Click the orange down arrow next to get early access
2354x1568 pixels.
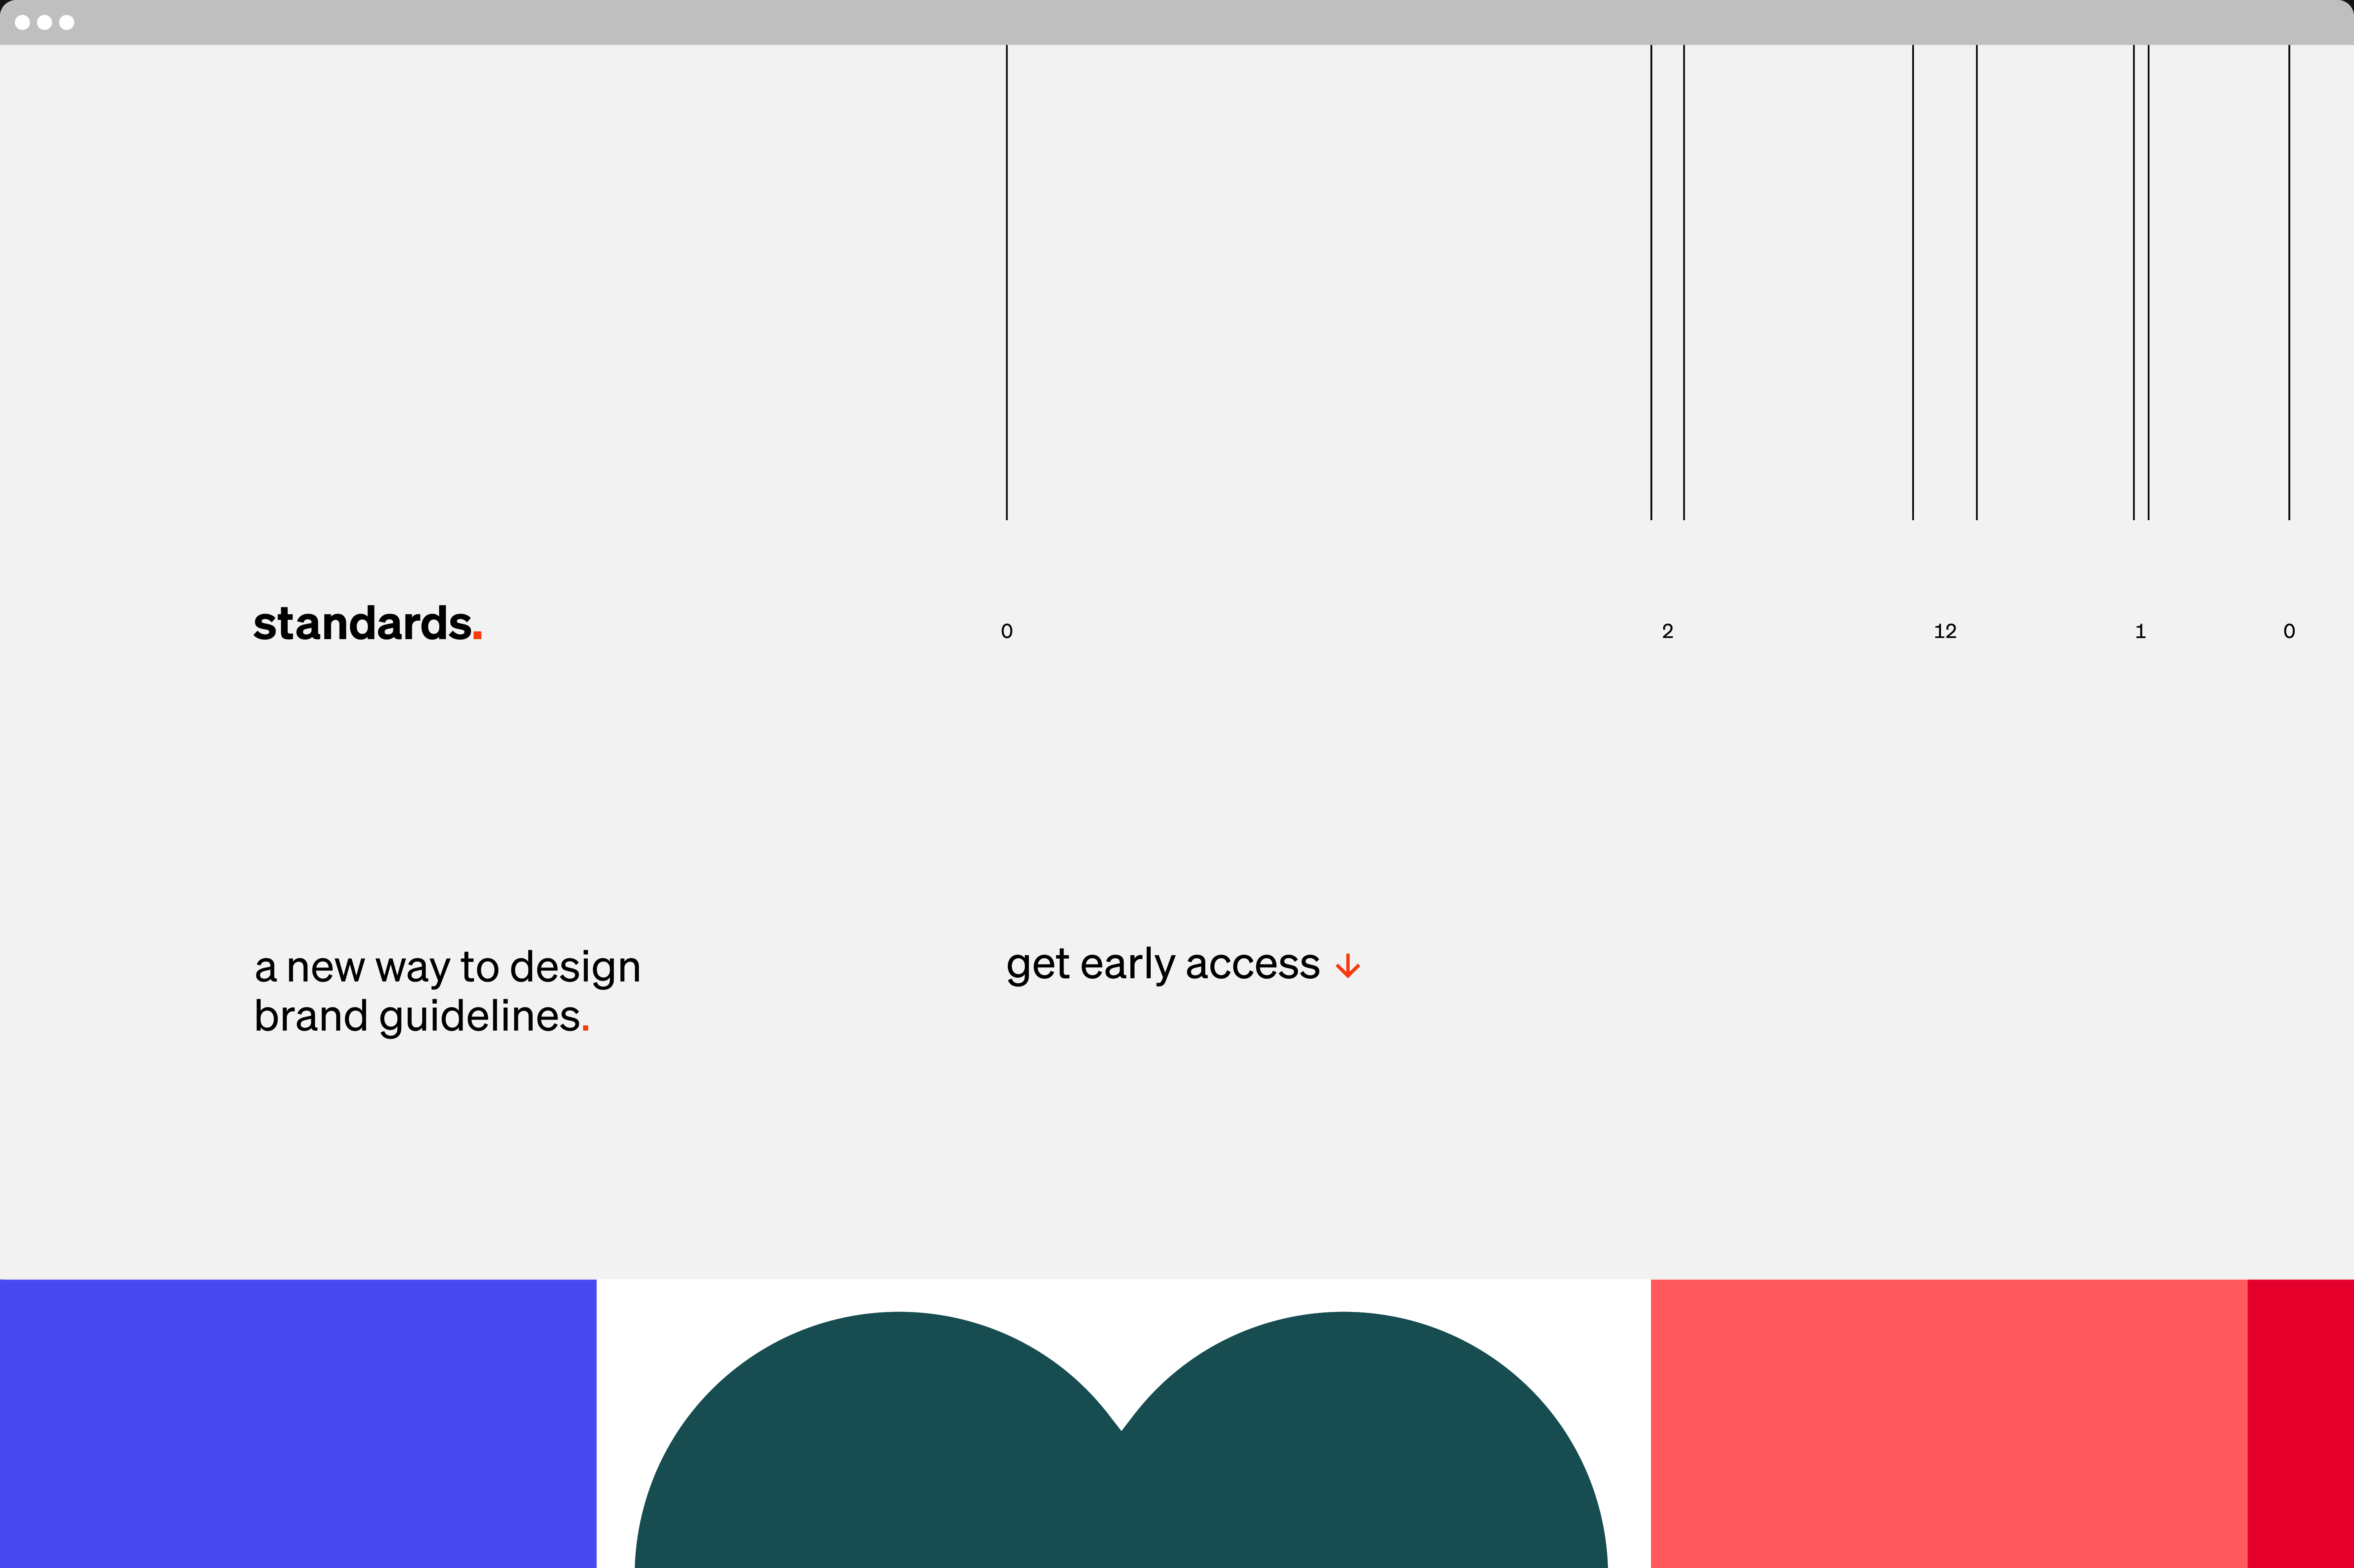[1349, 966]
